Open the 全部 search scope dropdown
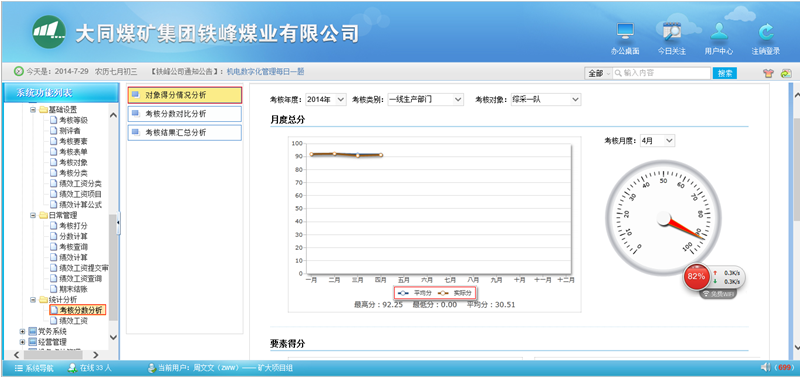This screenshot has width=800, height=377. pyautogui.click(x=598, y=73)
